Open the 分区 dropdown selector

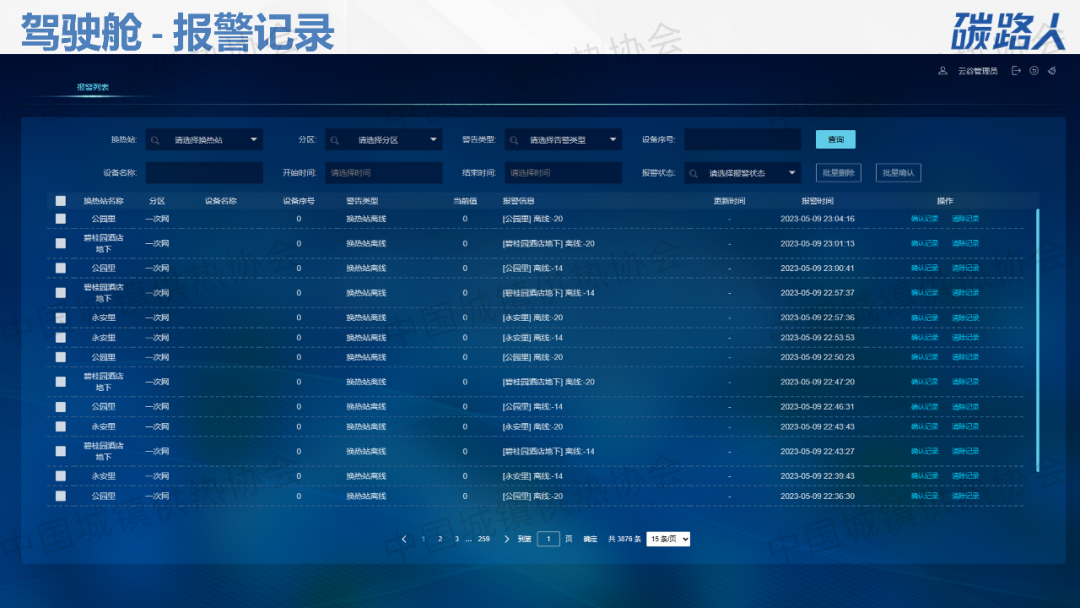[x=384, y=140]
